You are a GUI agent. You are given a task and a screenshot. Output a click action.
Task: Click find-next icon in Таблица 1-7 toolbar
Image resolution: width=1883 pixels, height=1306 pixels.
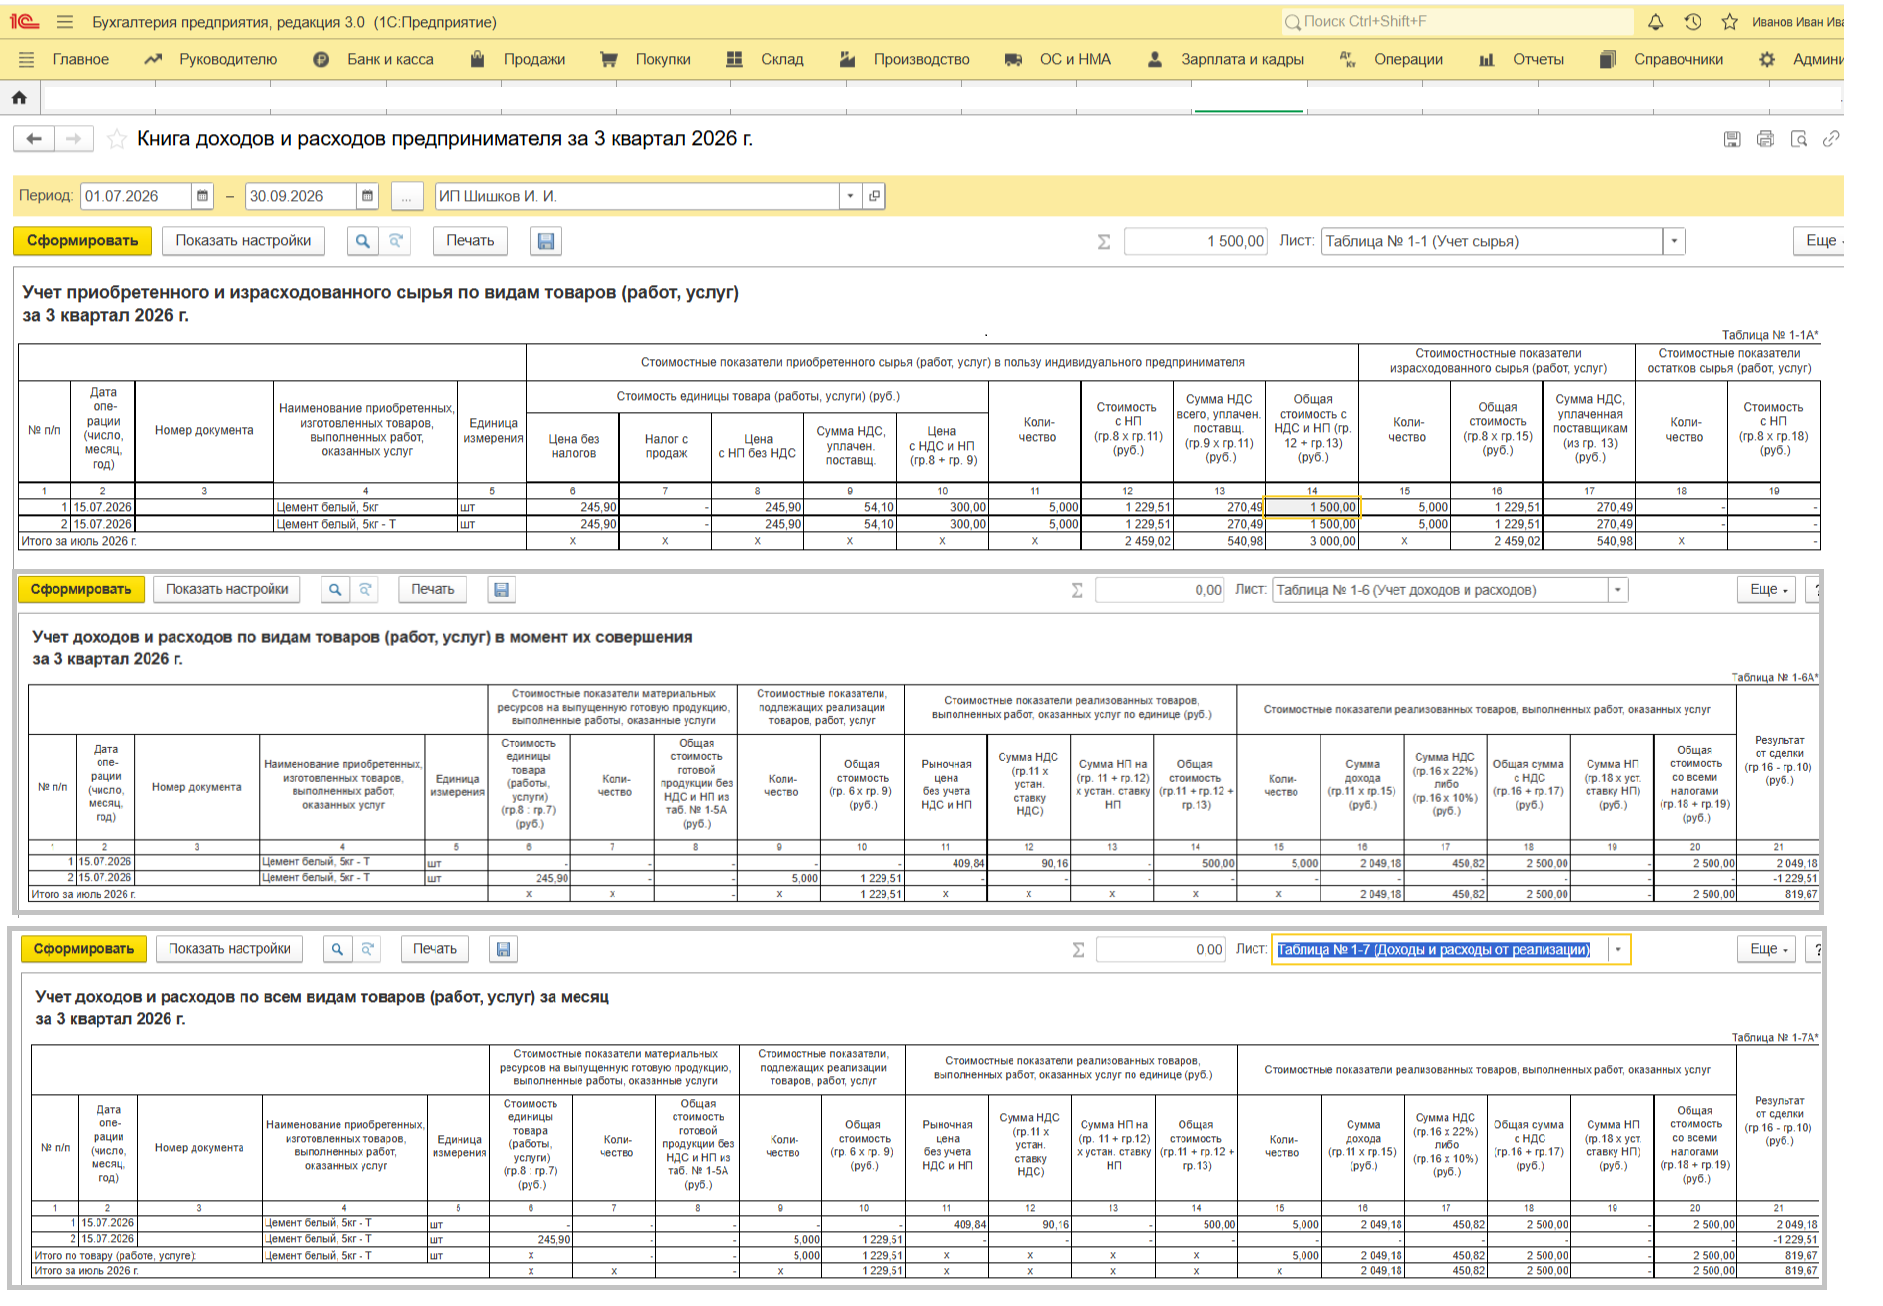(x=368, y=949)
